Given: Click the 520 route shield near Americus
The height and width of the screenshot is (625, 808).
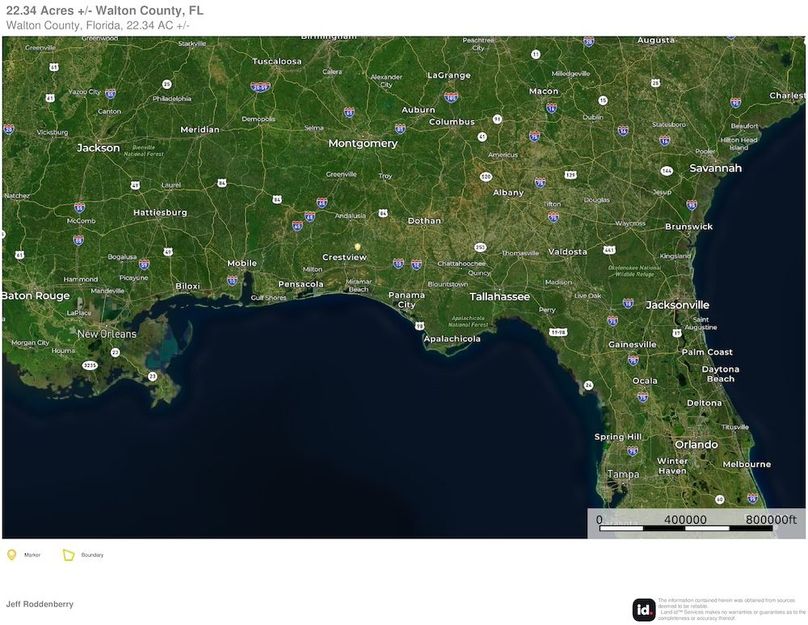Looking at the screenshot, I should (x=485, y=176).
